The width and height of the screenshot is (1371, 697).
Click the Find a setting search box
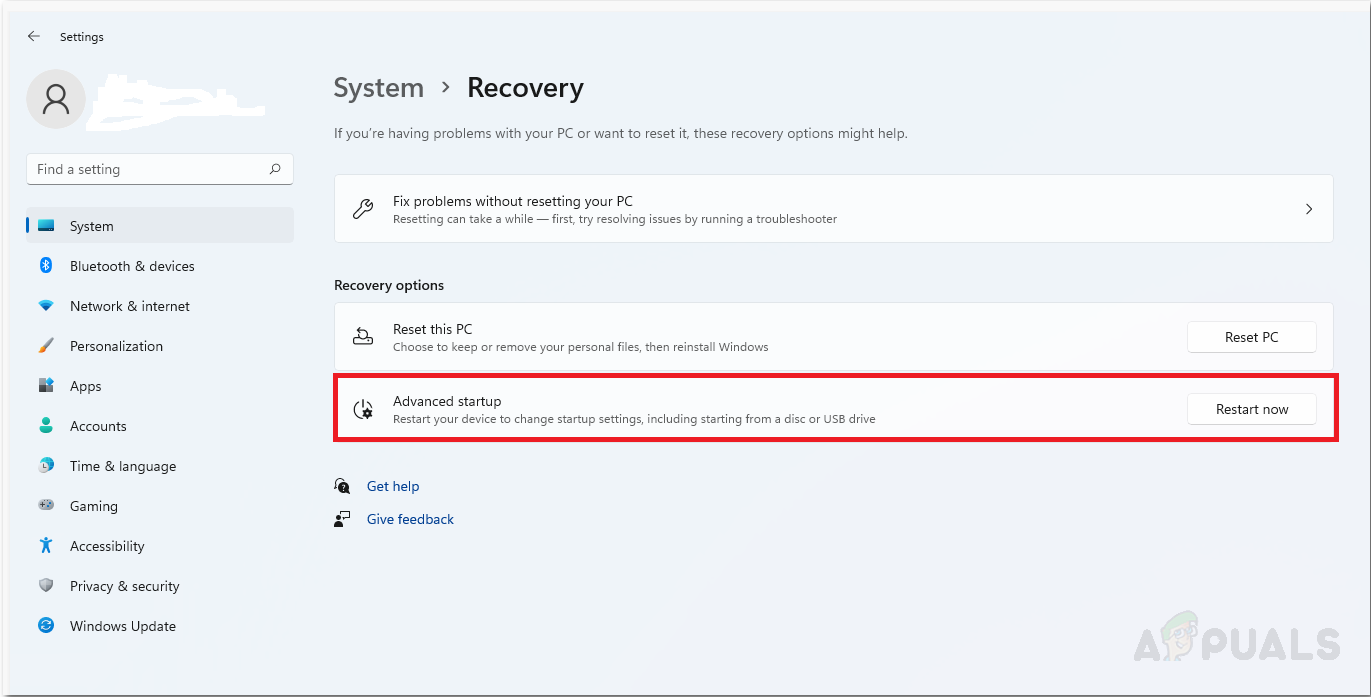[x=150, y=169]
